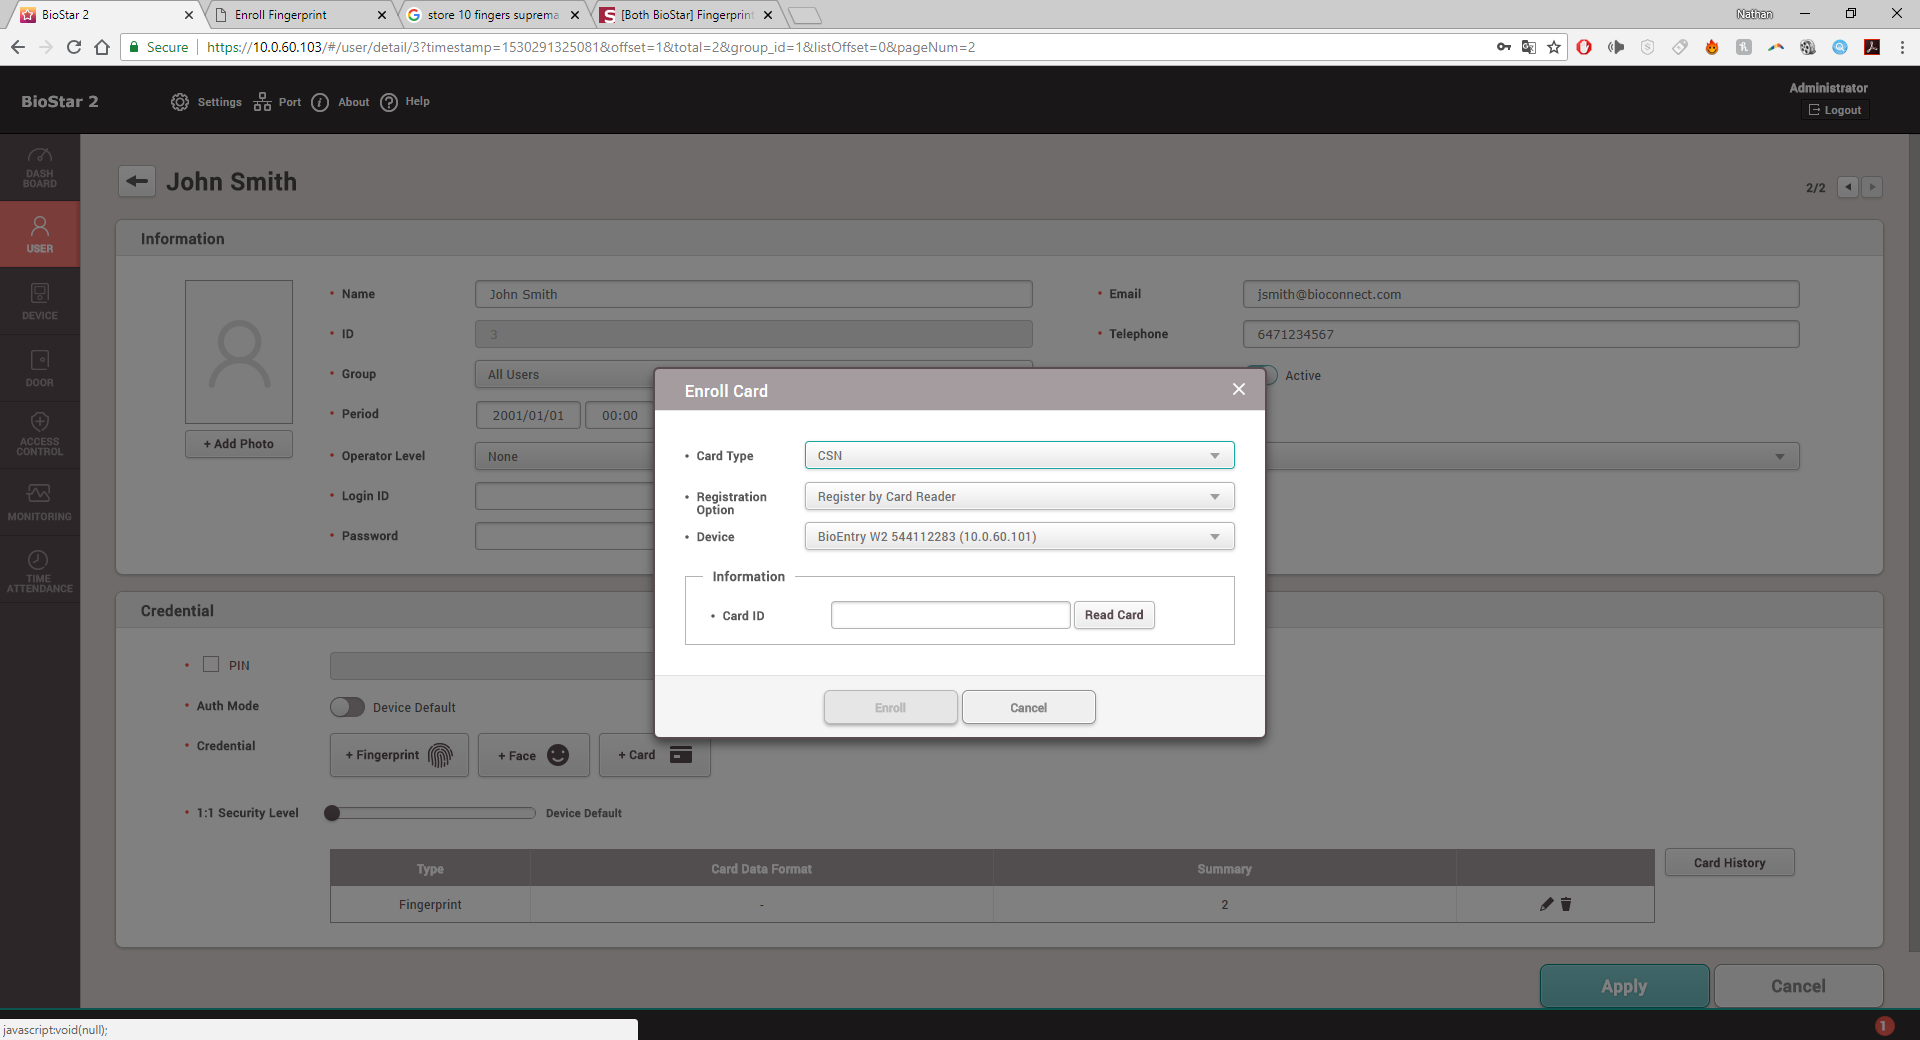
Task: Select the Device section icon
Action: (39, 301)
